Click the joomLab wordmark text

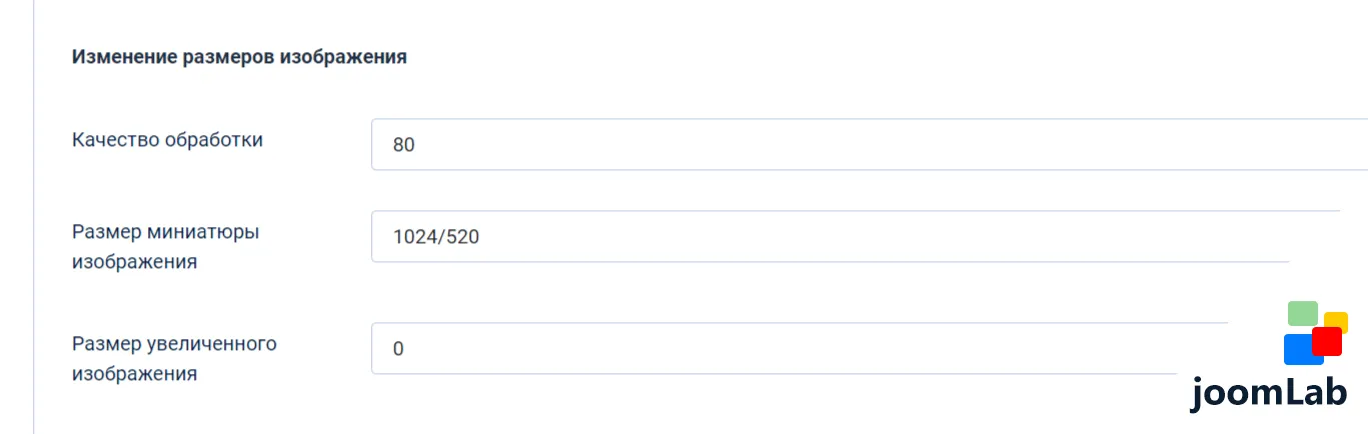1268,393
